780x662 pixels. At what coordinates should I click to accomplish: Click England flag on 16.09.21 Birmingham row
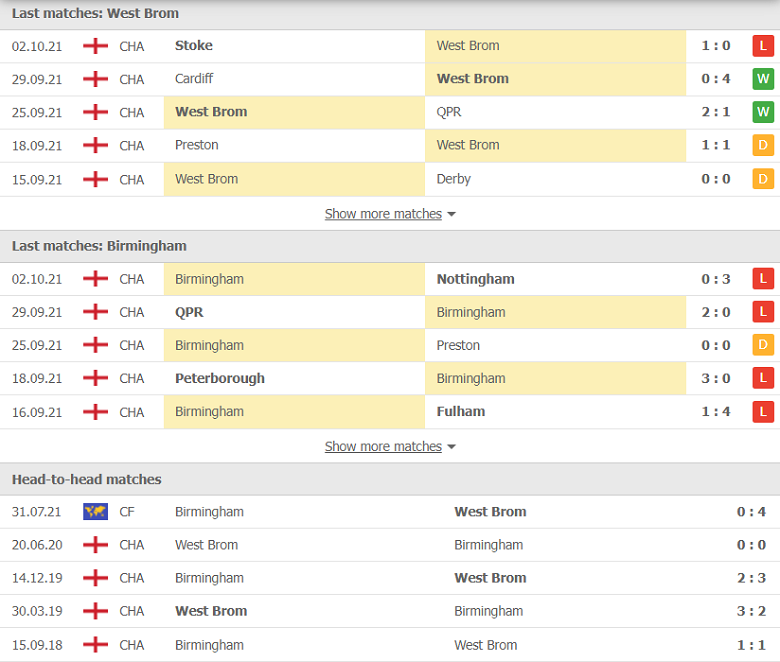[95, 412]
